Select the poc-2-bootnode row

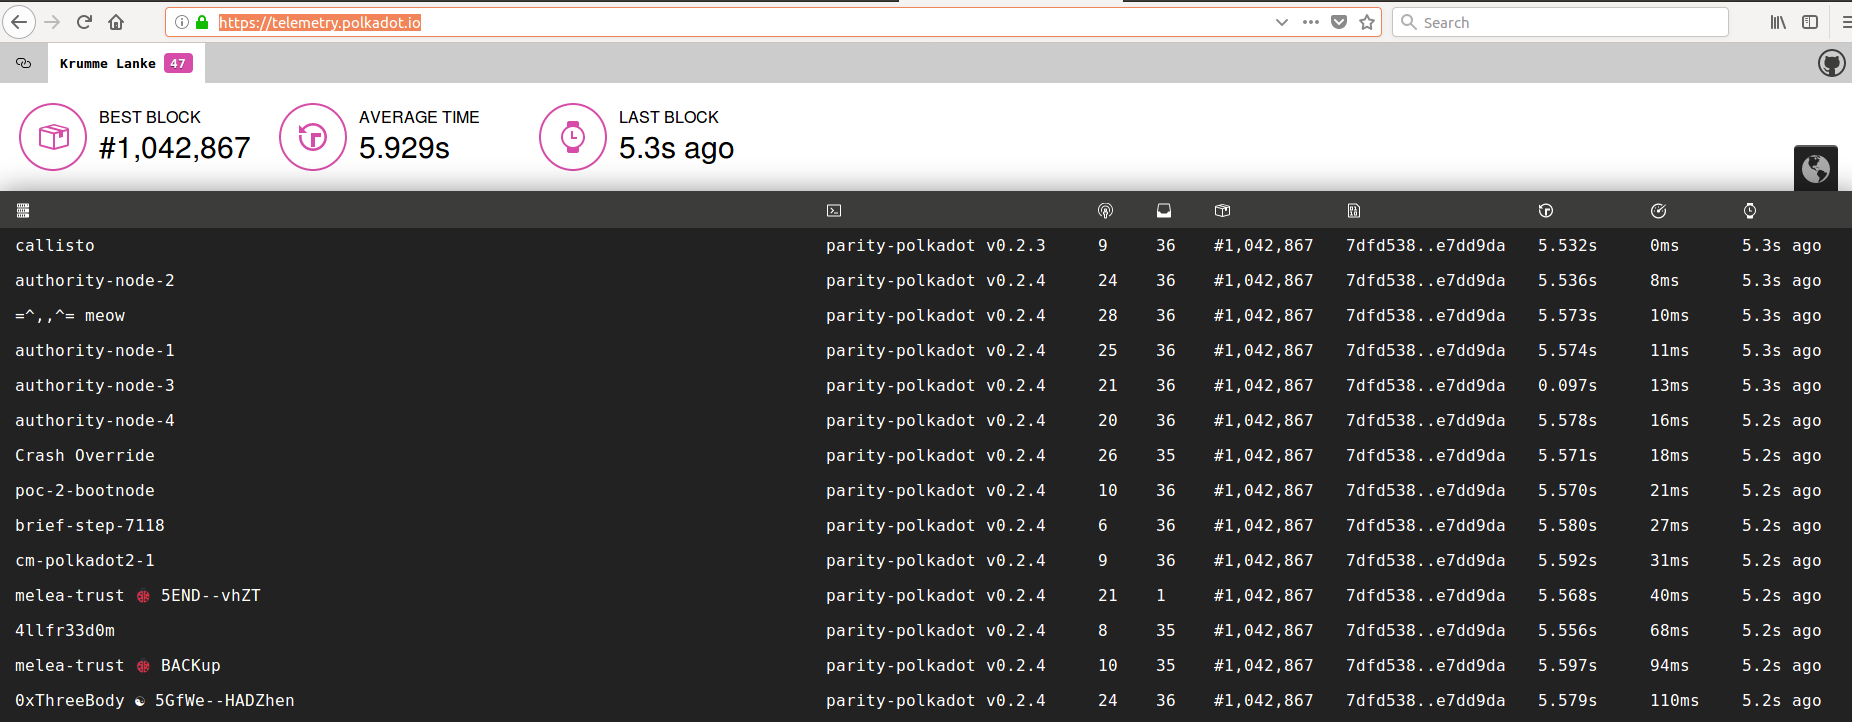tap(926, 490)
